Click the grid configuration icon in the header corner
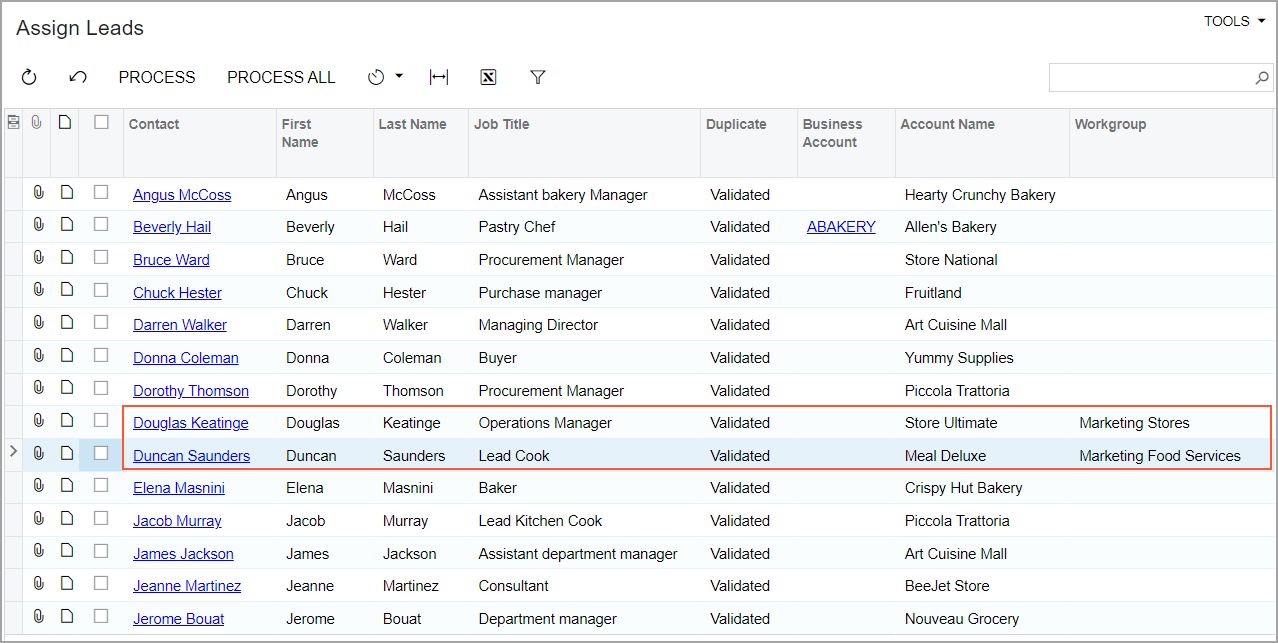 [x=13, y=123]
